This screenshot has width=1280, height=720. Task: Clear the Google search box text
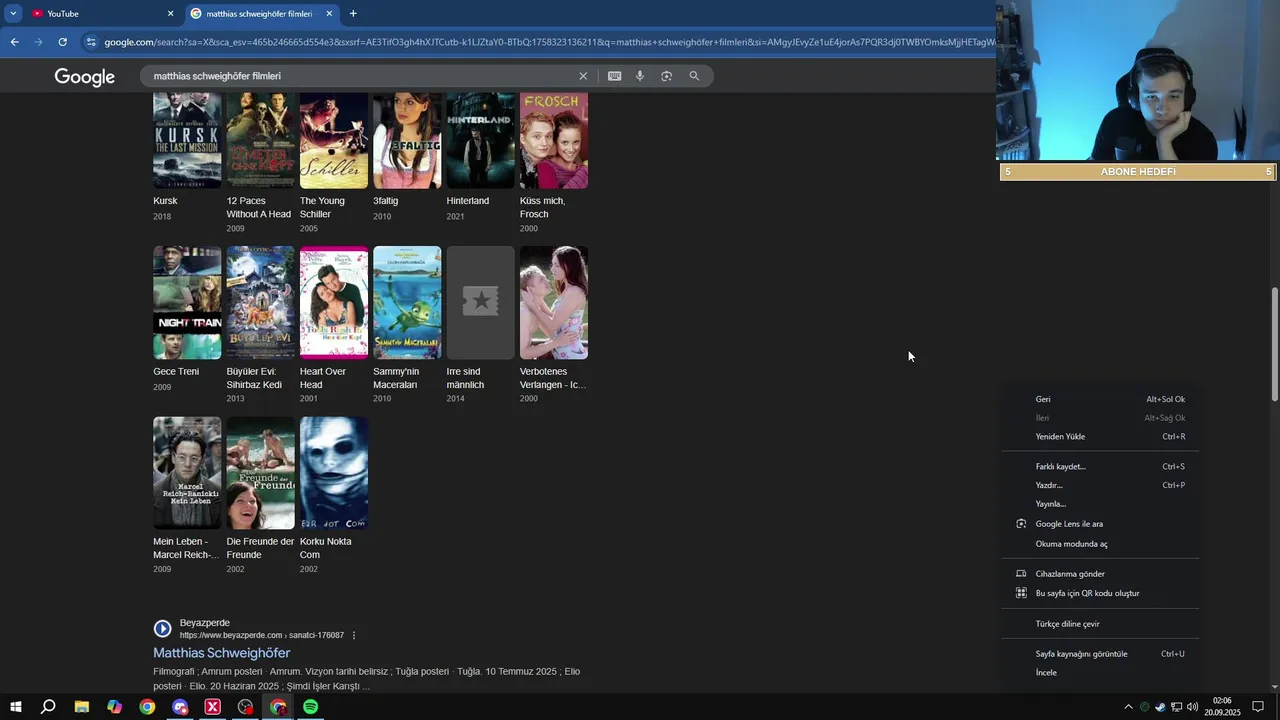click(583, 76)
